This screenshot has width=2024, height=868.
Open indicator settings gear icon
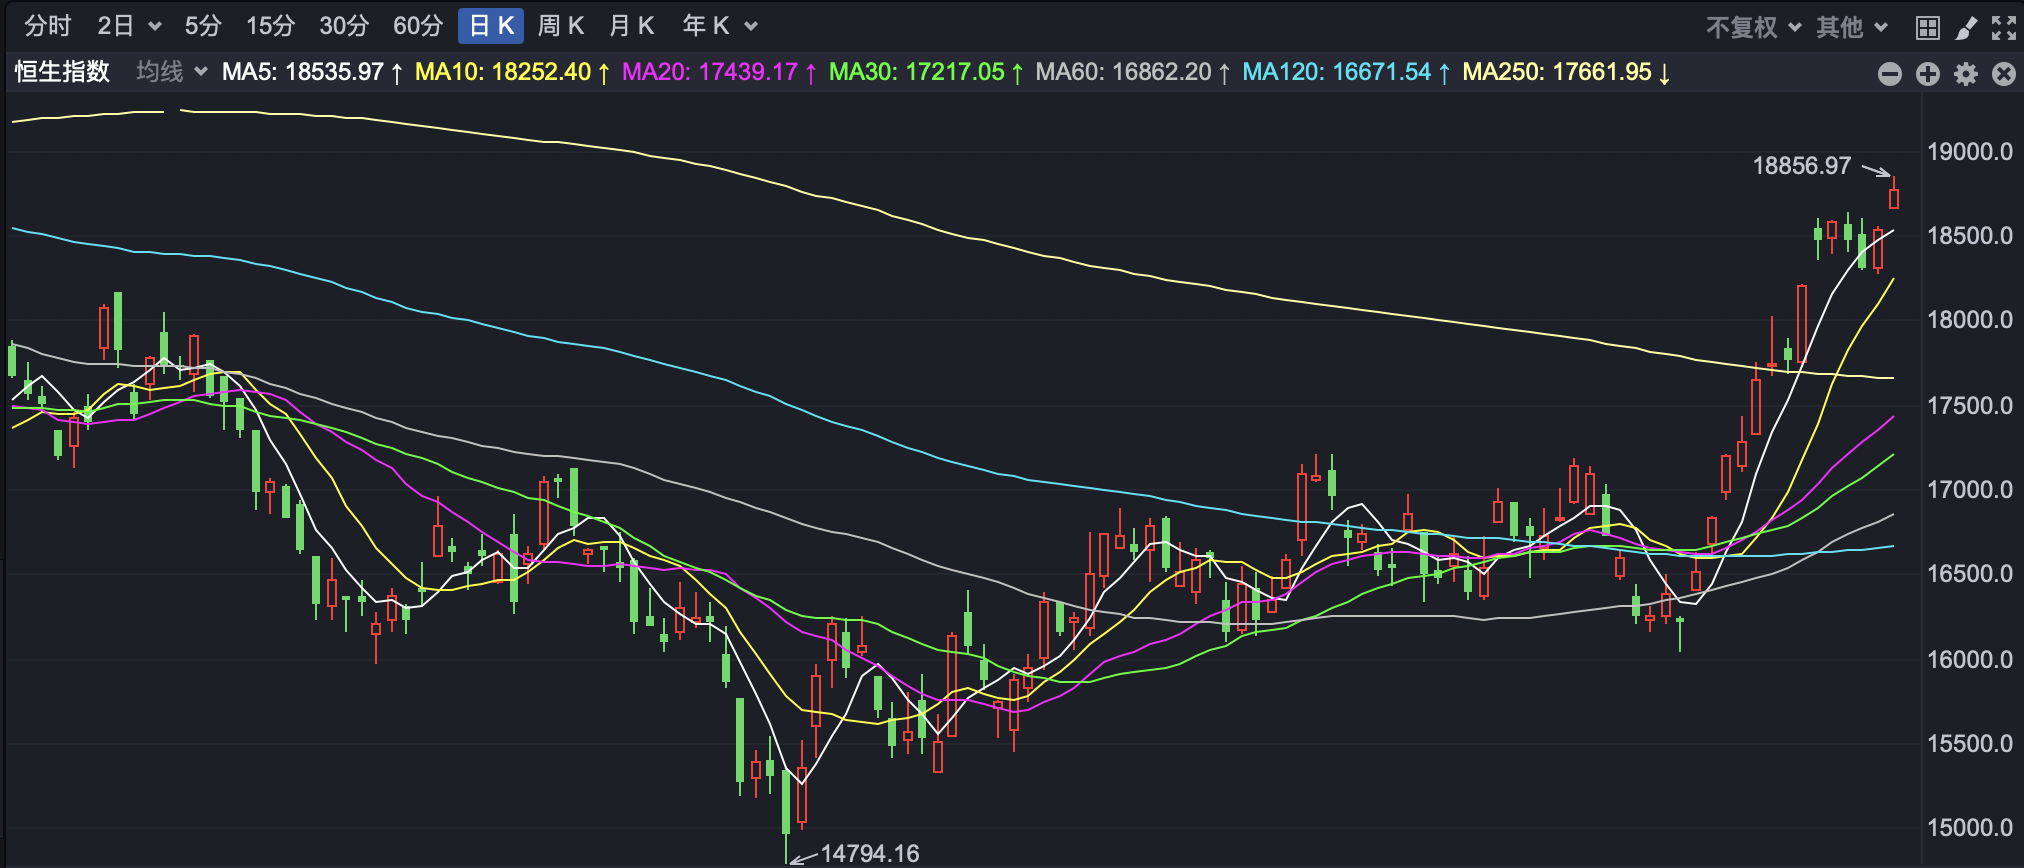click(x=1965, y=74)
